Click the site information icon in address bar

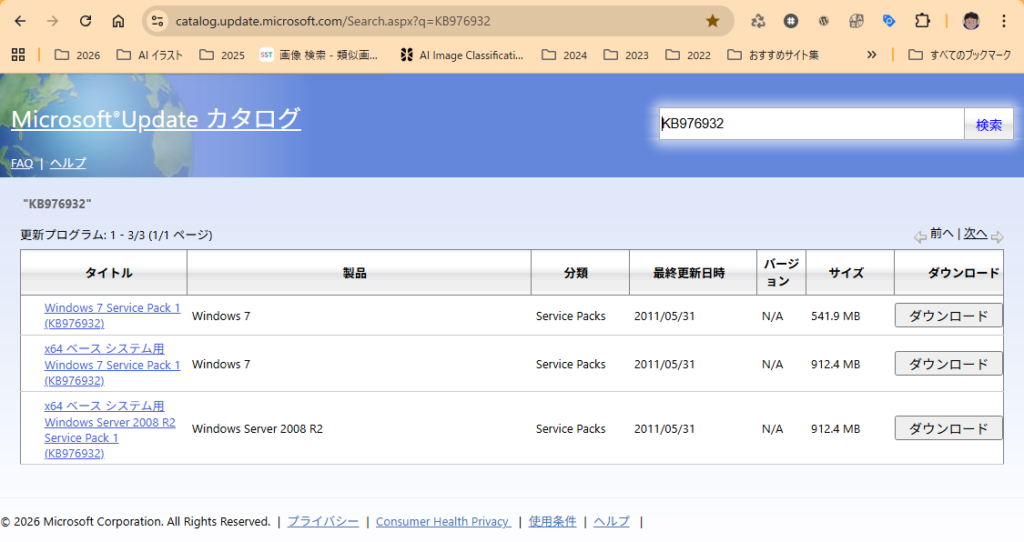click(x=155, y=21)
